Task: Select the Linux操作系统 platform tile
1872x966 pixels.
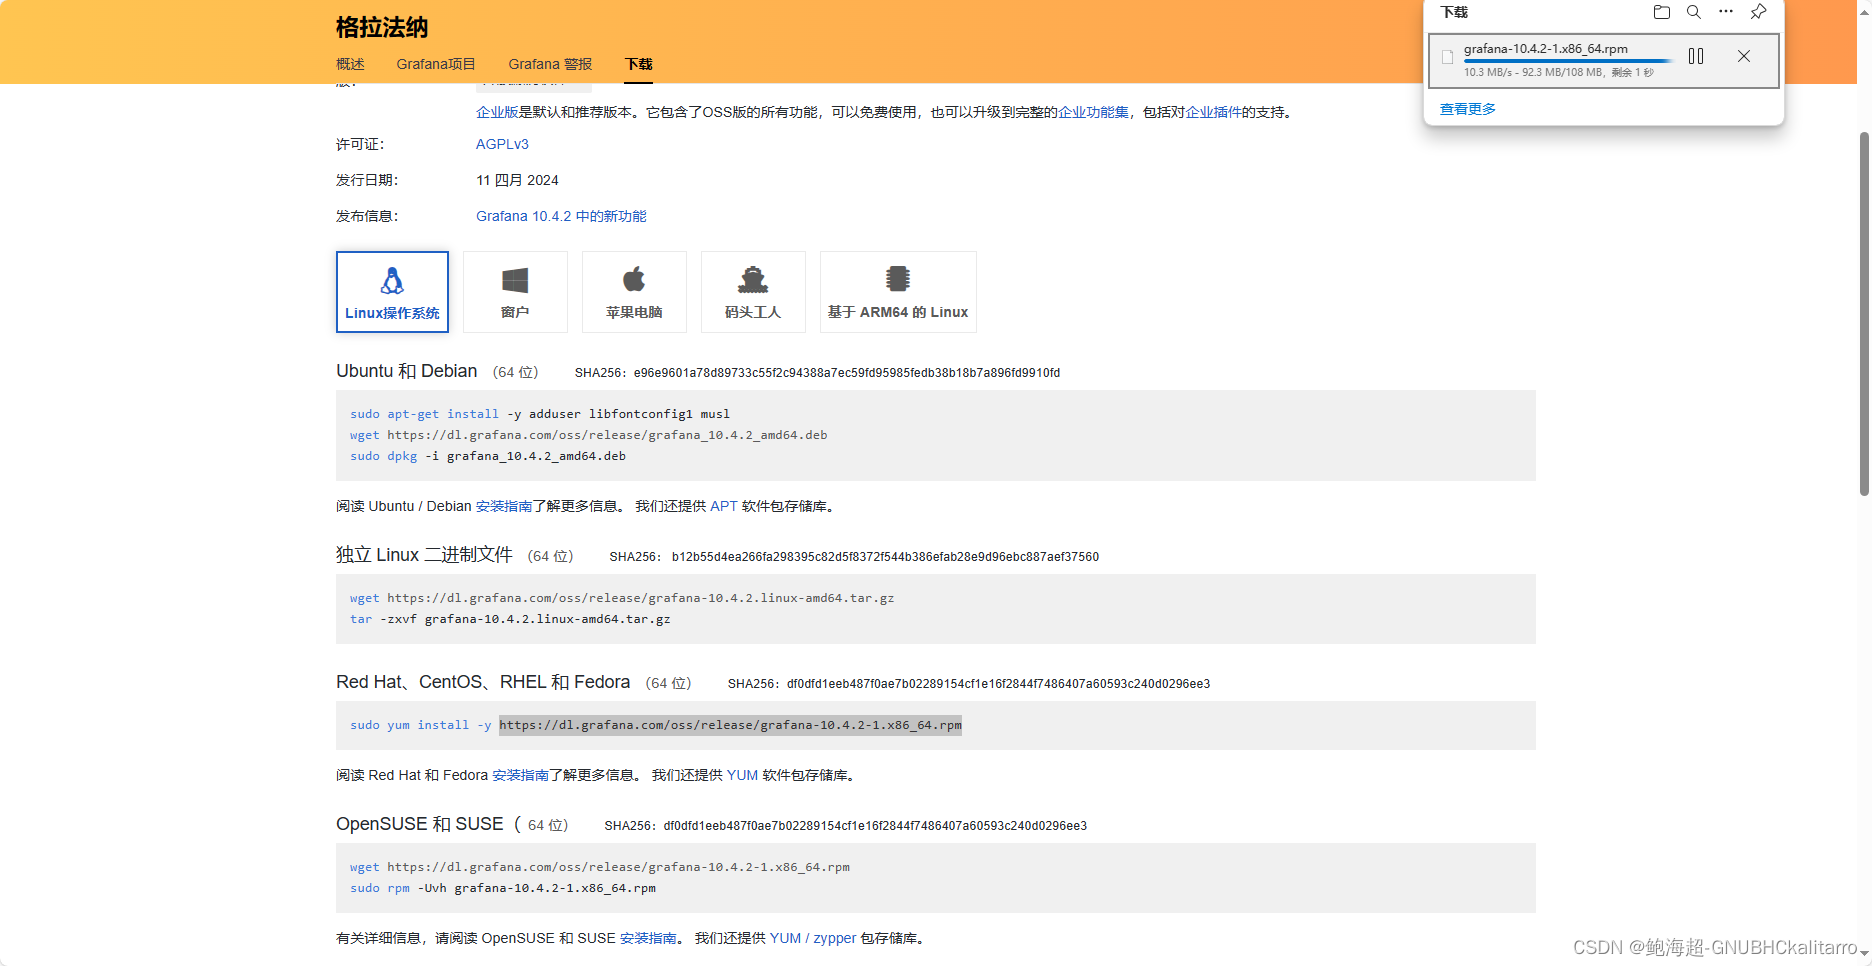Action: pyautogui.click(x=392, y=291)
